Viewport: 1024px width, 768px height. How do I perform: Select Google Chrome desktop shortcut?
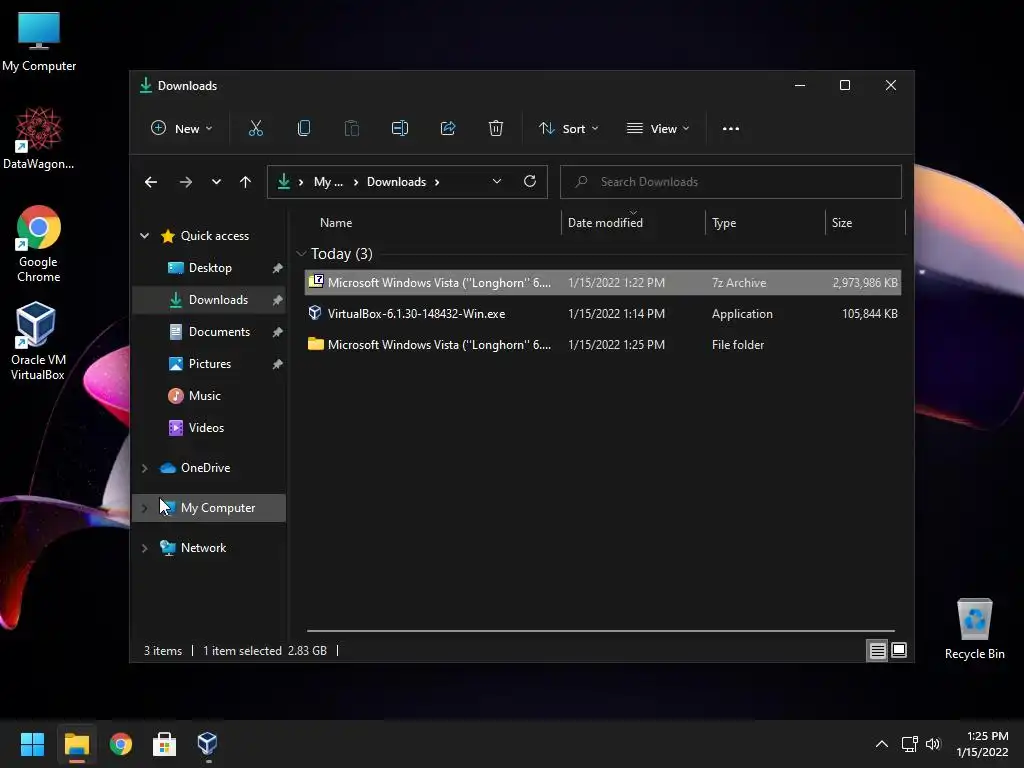click(x=39, y=244)
